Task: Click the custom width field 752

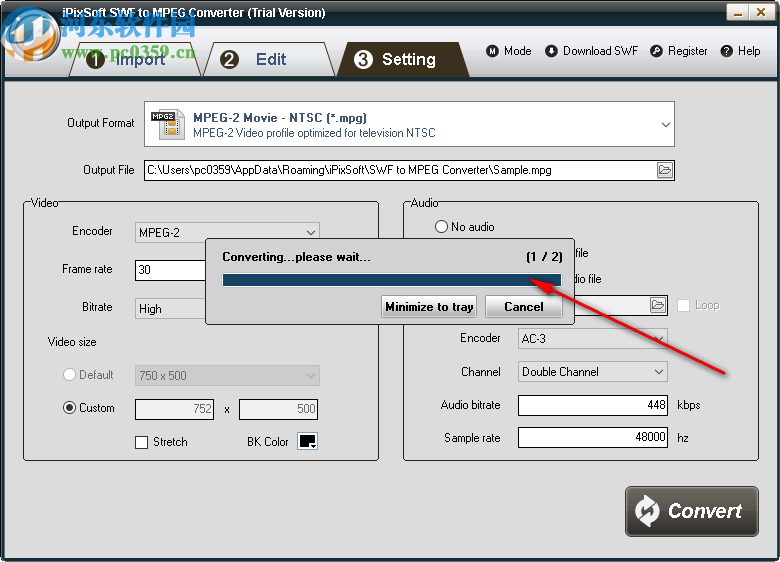Action: [x=175, y=409]
